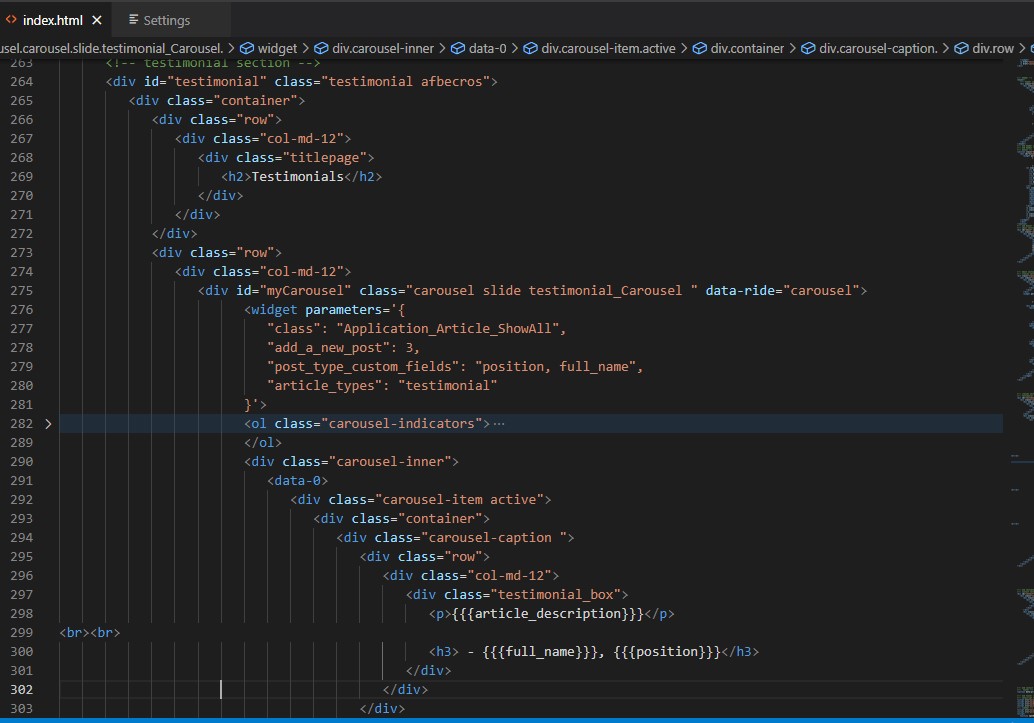
Task: Select line number 290 in the gutter
Action: coord(22,462)
